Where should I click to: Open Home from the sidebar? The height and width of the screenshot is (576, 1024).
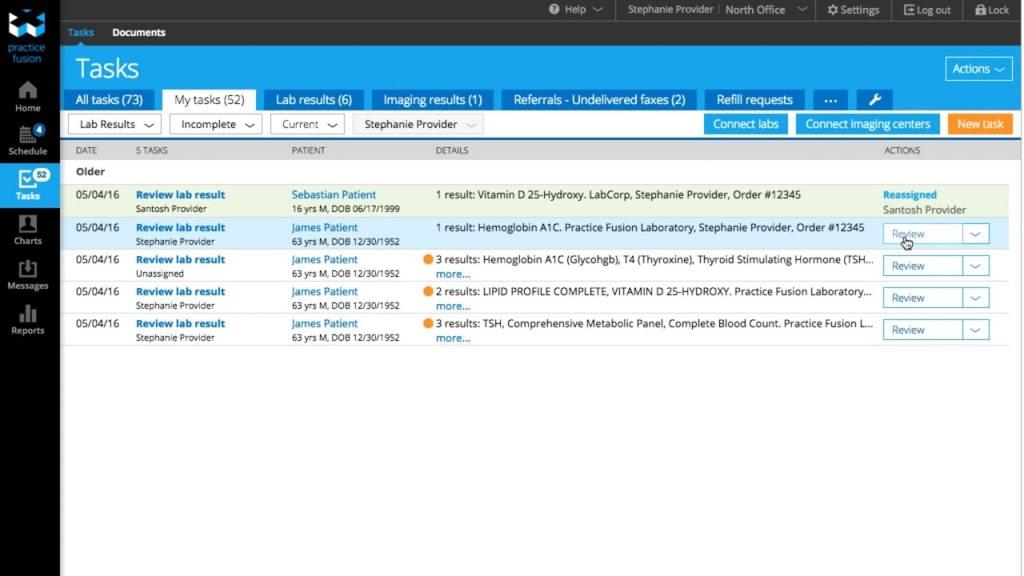pos(28,95)
